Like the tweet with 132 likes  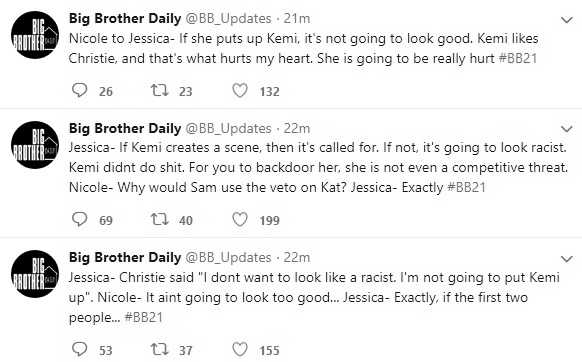[x=240, y=90]
